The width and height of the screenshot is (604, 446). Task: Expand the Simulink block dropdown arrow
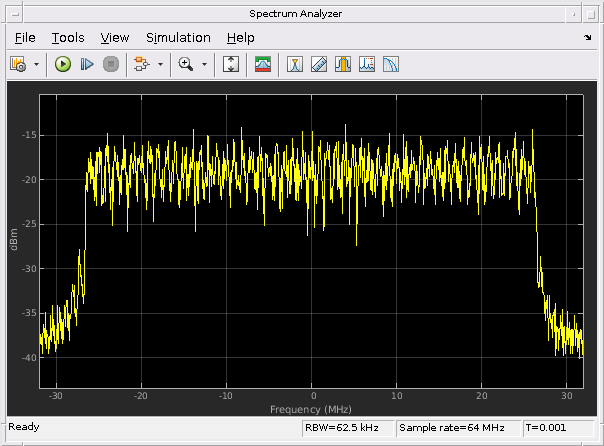(x=161, y=64)
